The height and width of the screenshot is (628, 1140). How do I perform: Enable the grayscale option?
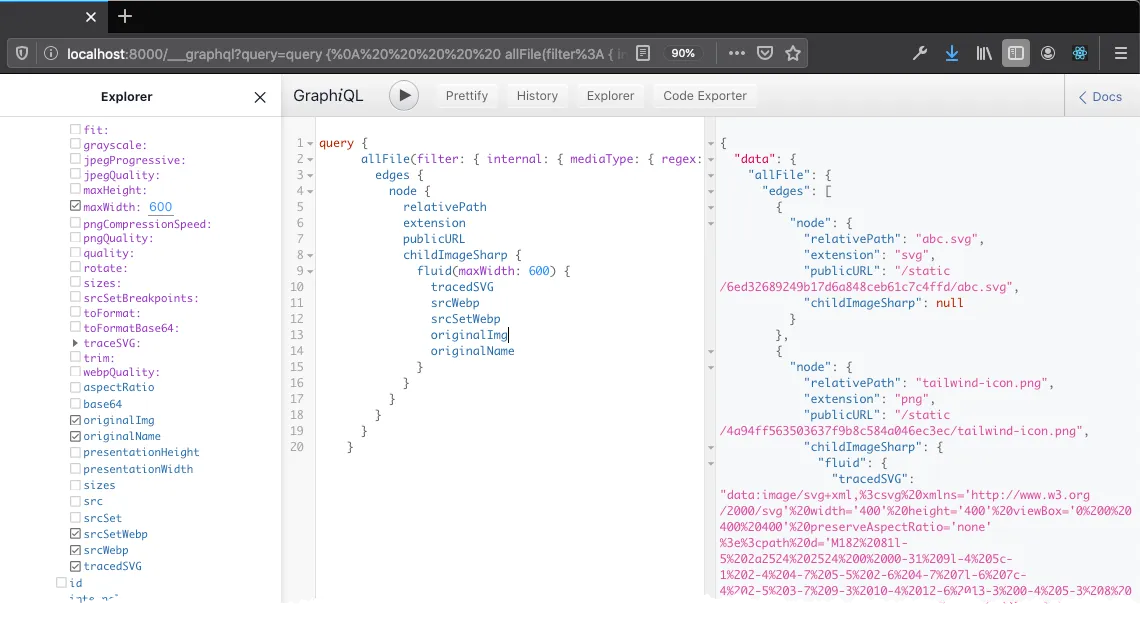coord(76,144)
